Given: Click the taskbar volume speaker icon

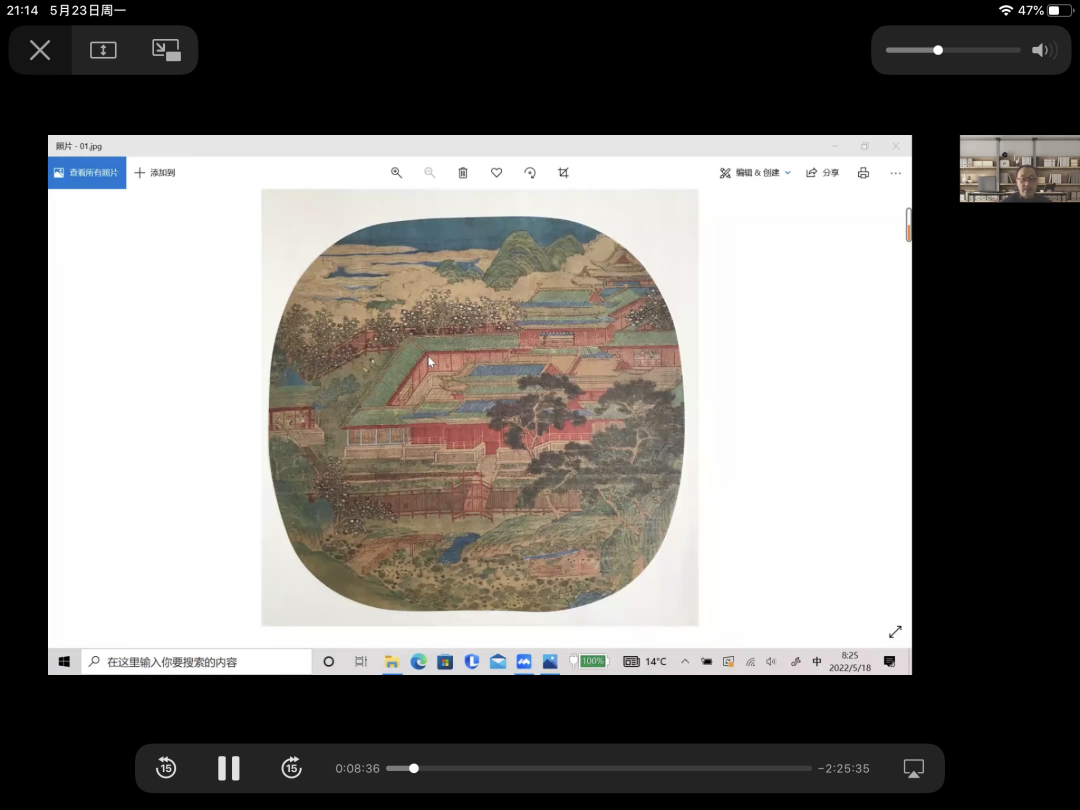Looking at the screenshot, I should pos(771,662).
